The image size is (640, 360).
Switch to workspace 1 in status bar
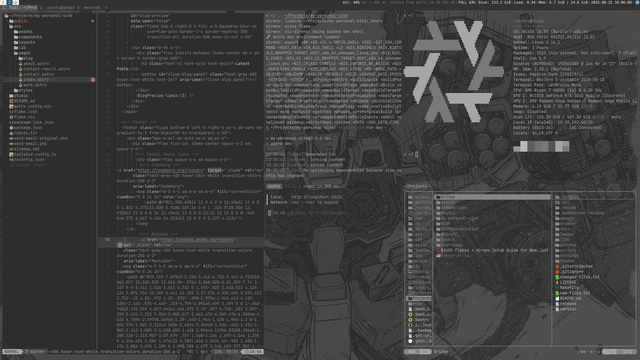[x=3, y=2]
